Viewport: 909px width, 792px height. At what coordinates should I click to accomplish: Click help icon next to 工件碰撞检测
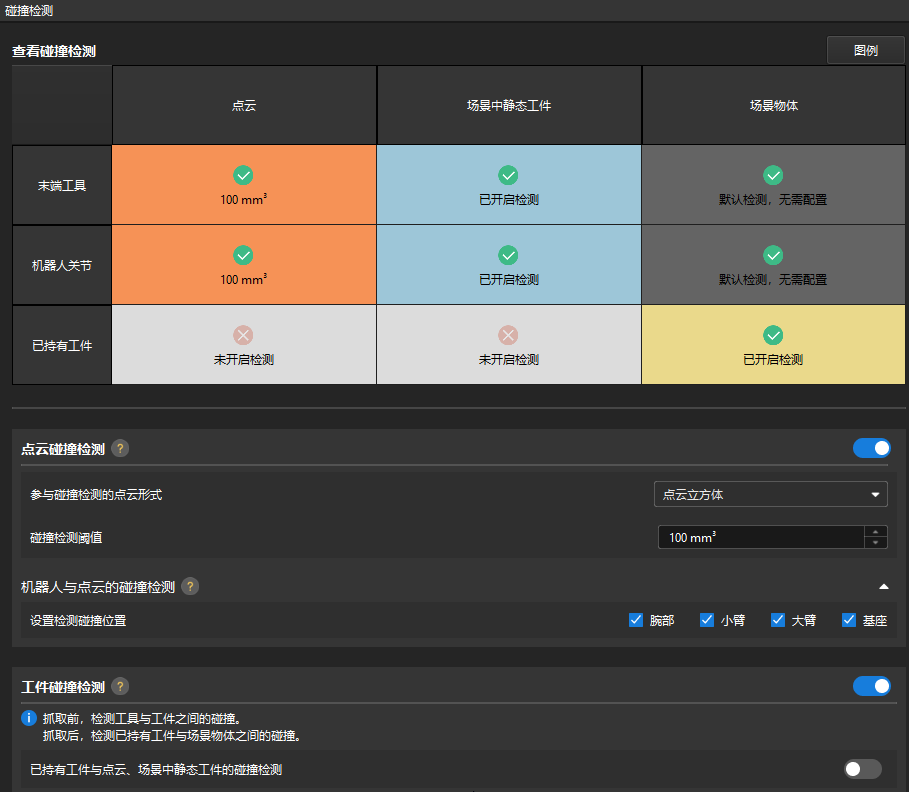(x=120, y=686)
